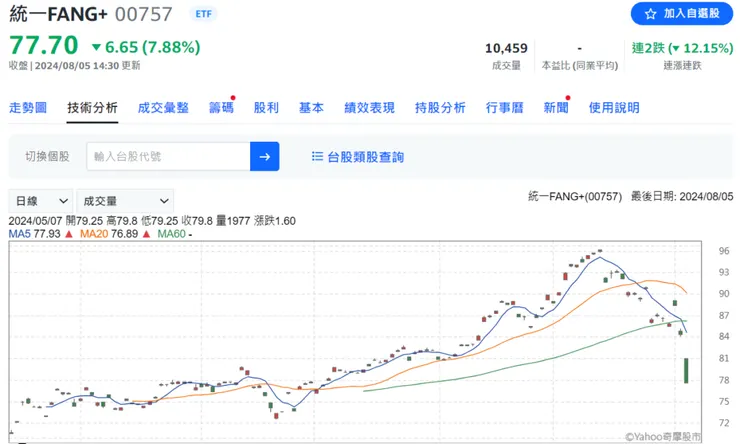Go to the 新聞 tab
The height and width of the screenshot is (444, 740).
tap(556, 108)
